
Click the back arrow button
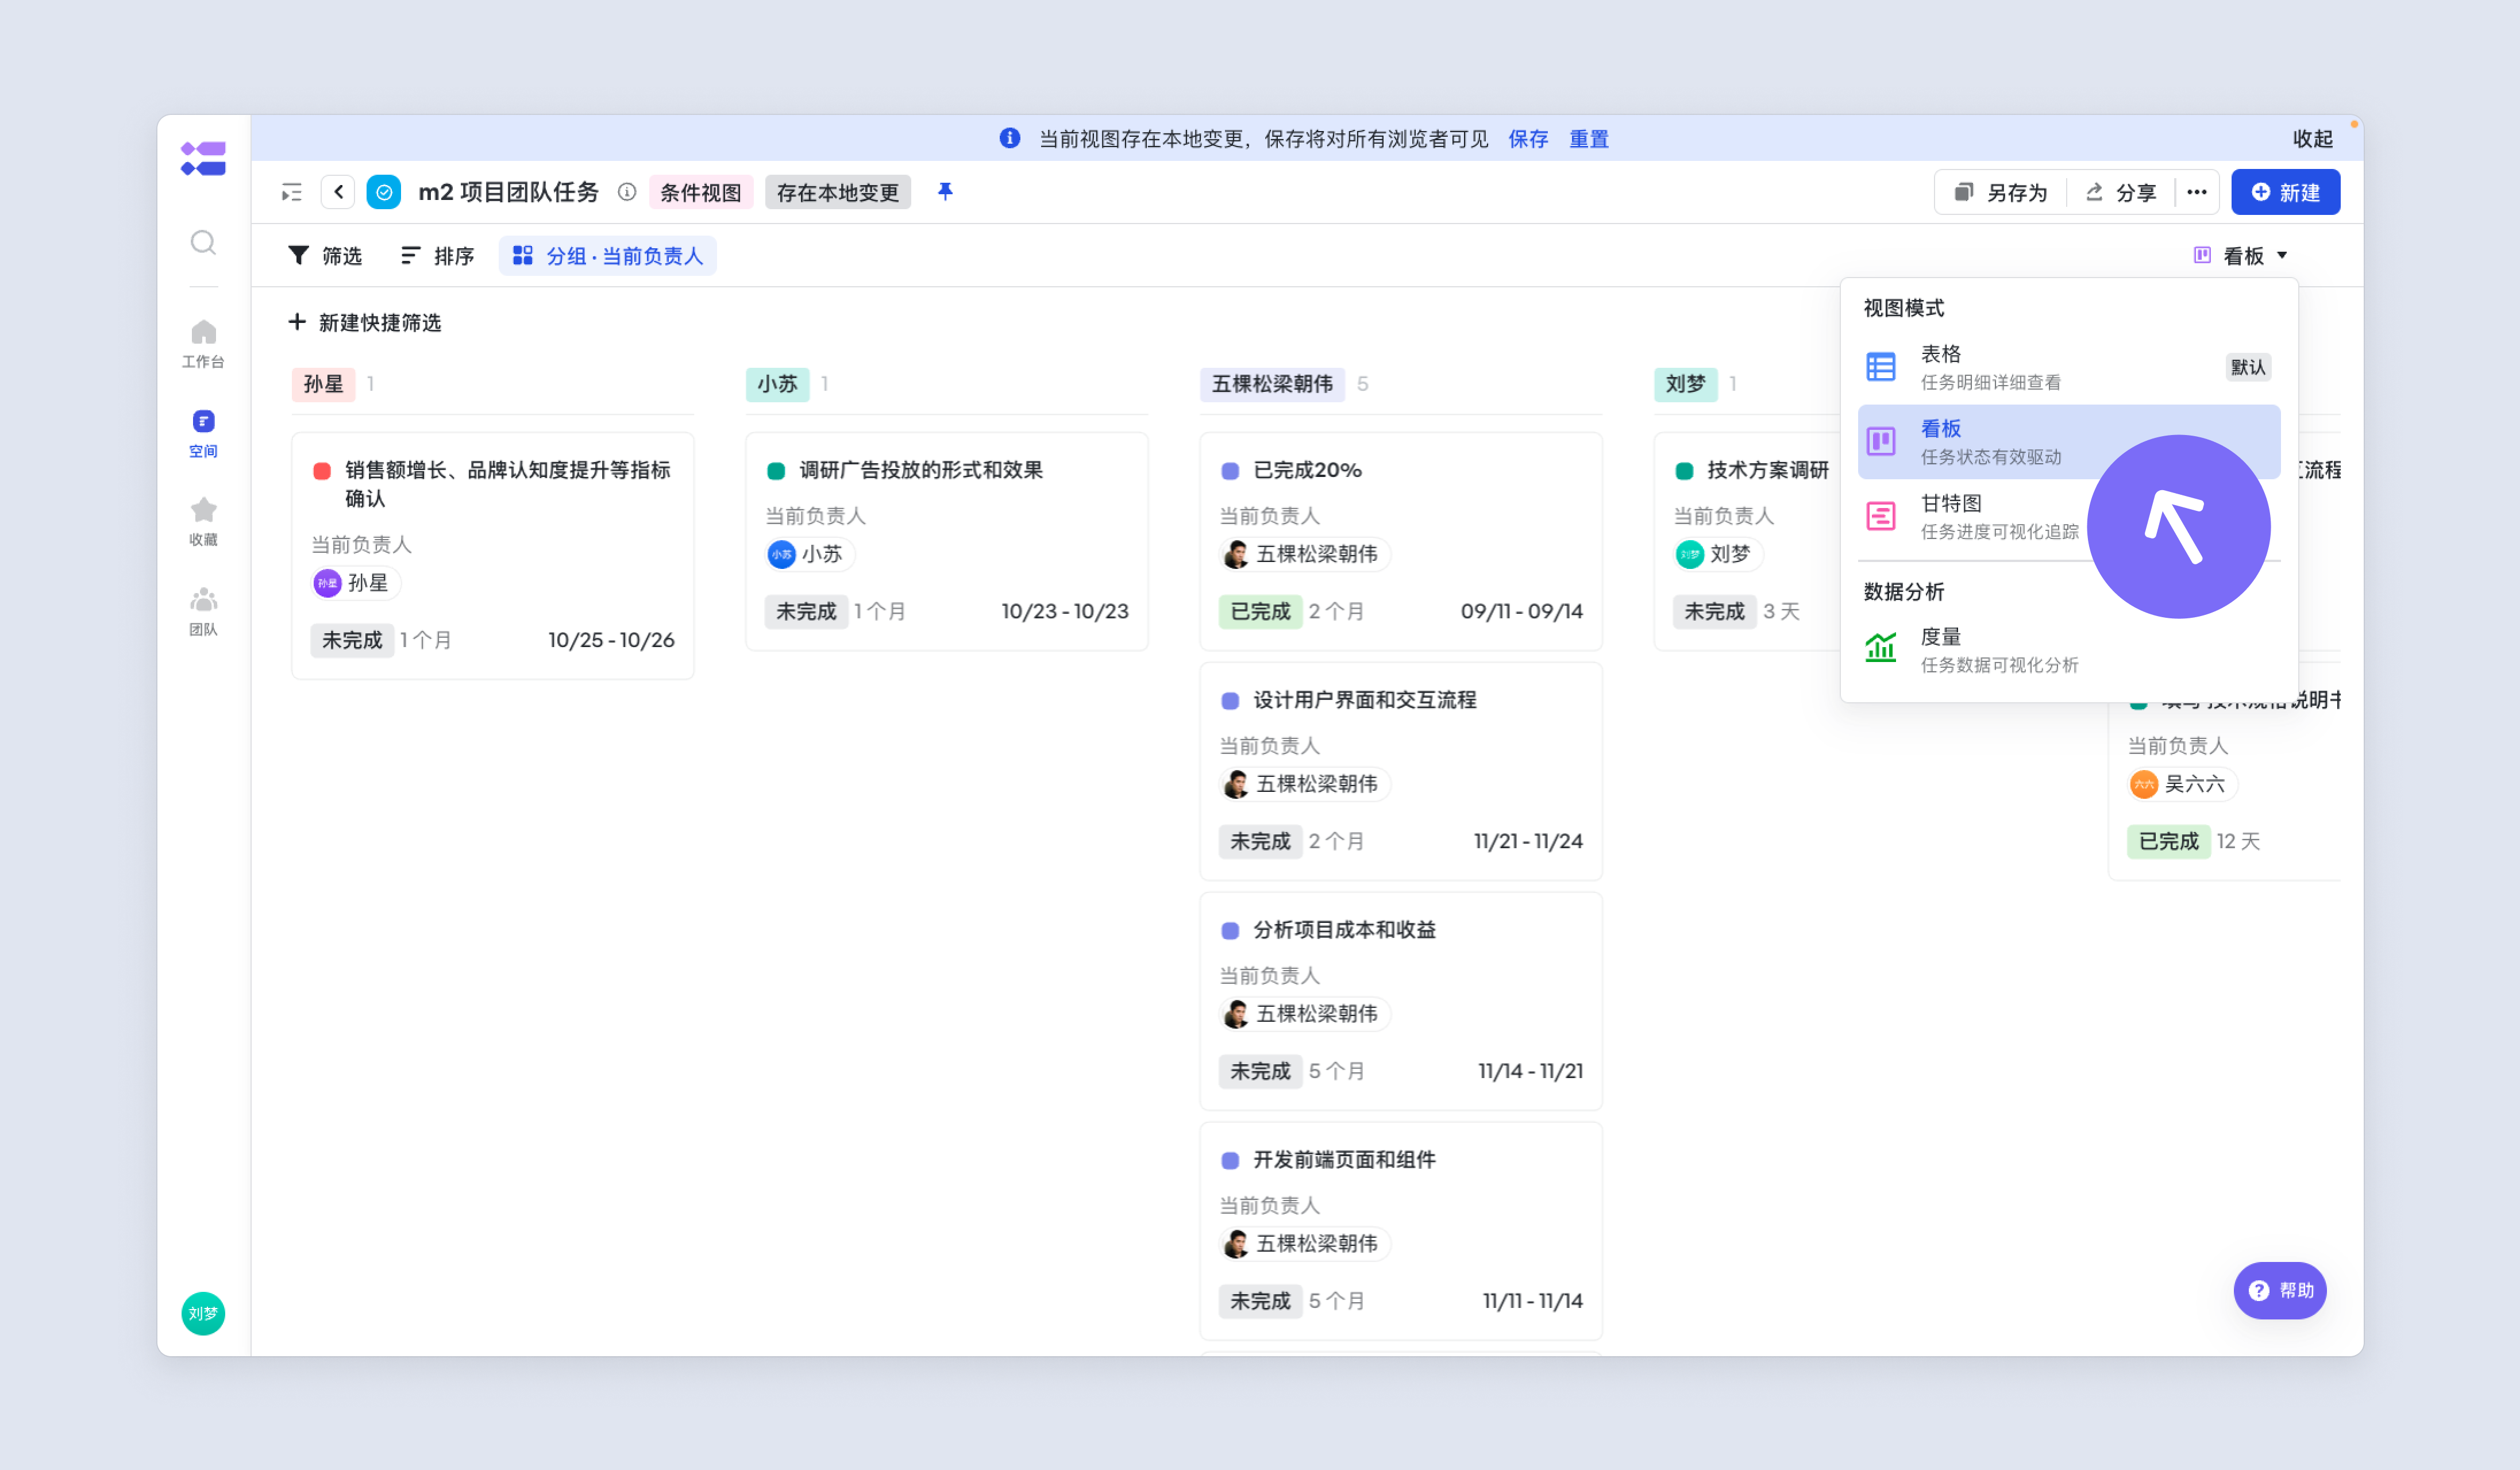click(338, 192)
